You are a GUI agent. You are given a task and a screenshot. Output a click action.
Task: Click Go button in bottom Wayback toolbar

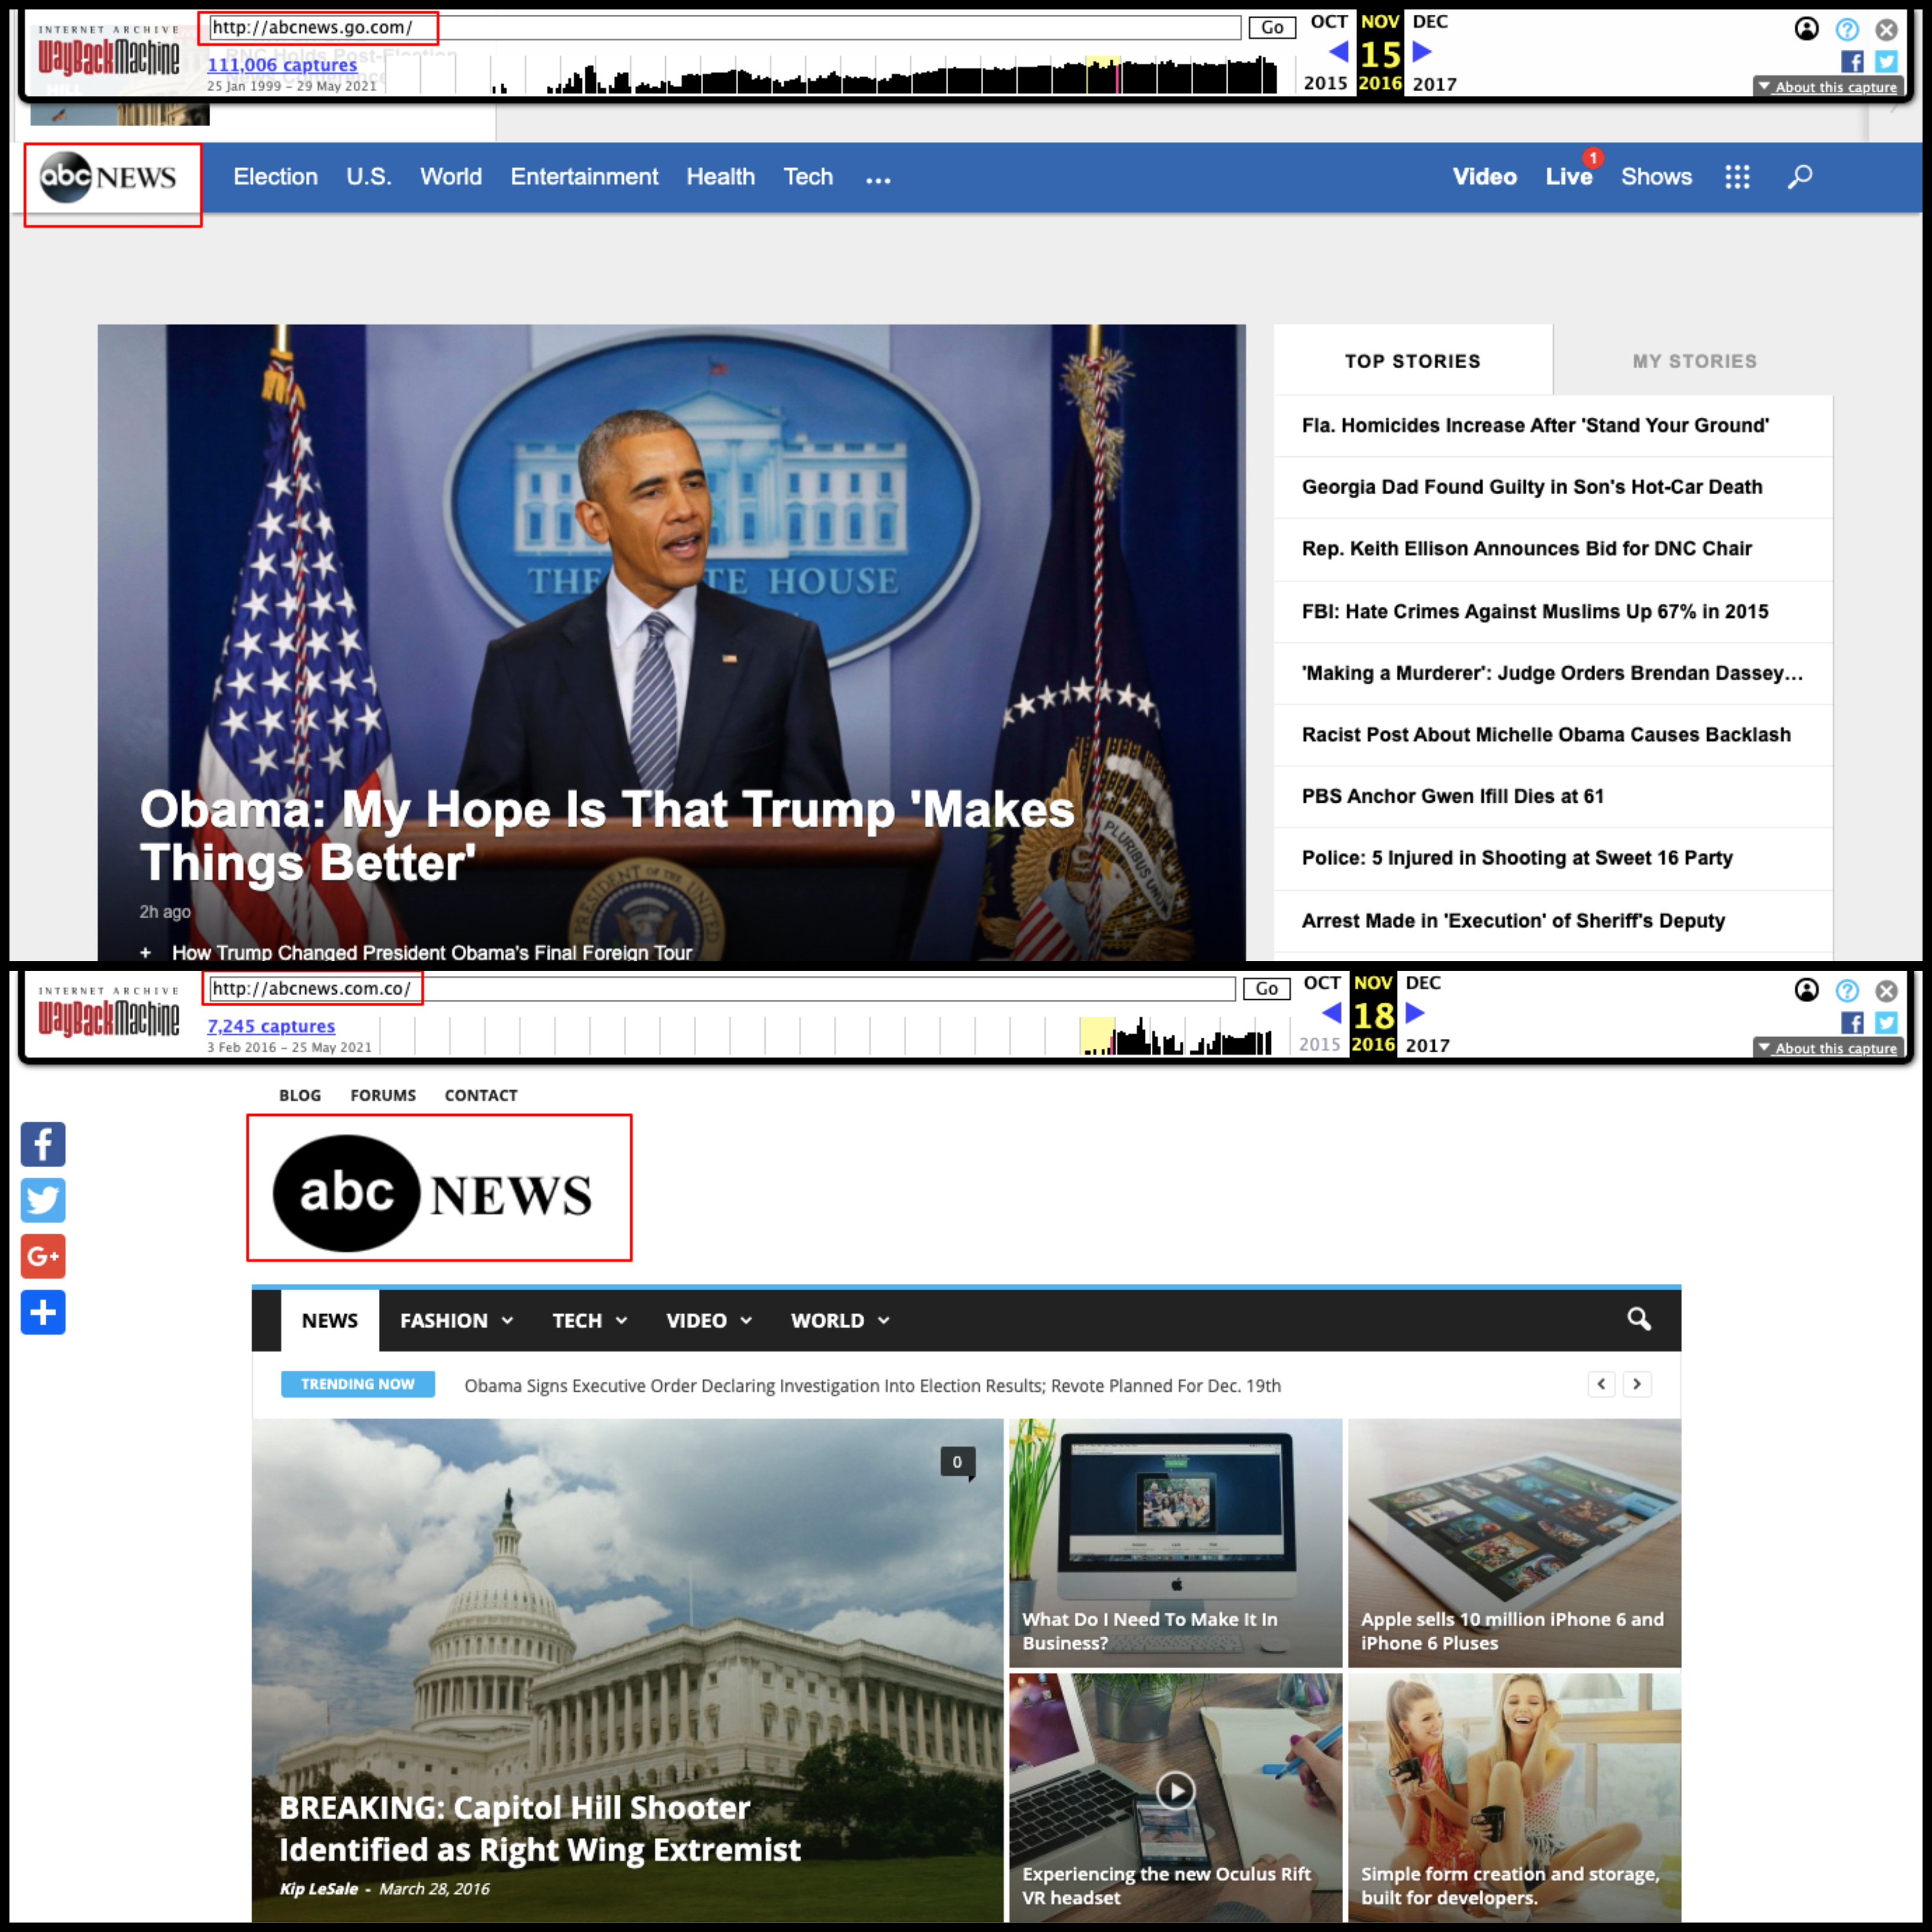click(x=1266, y=988)
